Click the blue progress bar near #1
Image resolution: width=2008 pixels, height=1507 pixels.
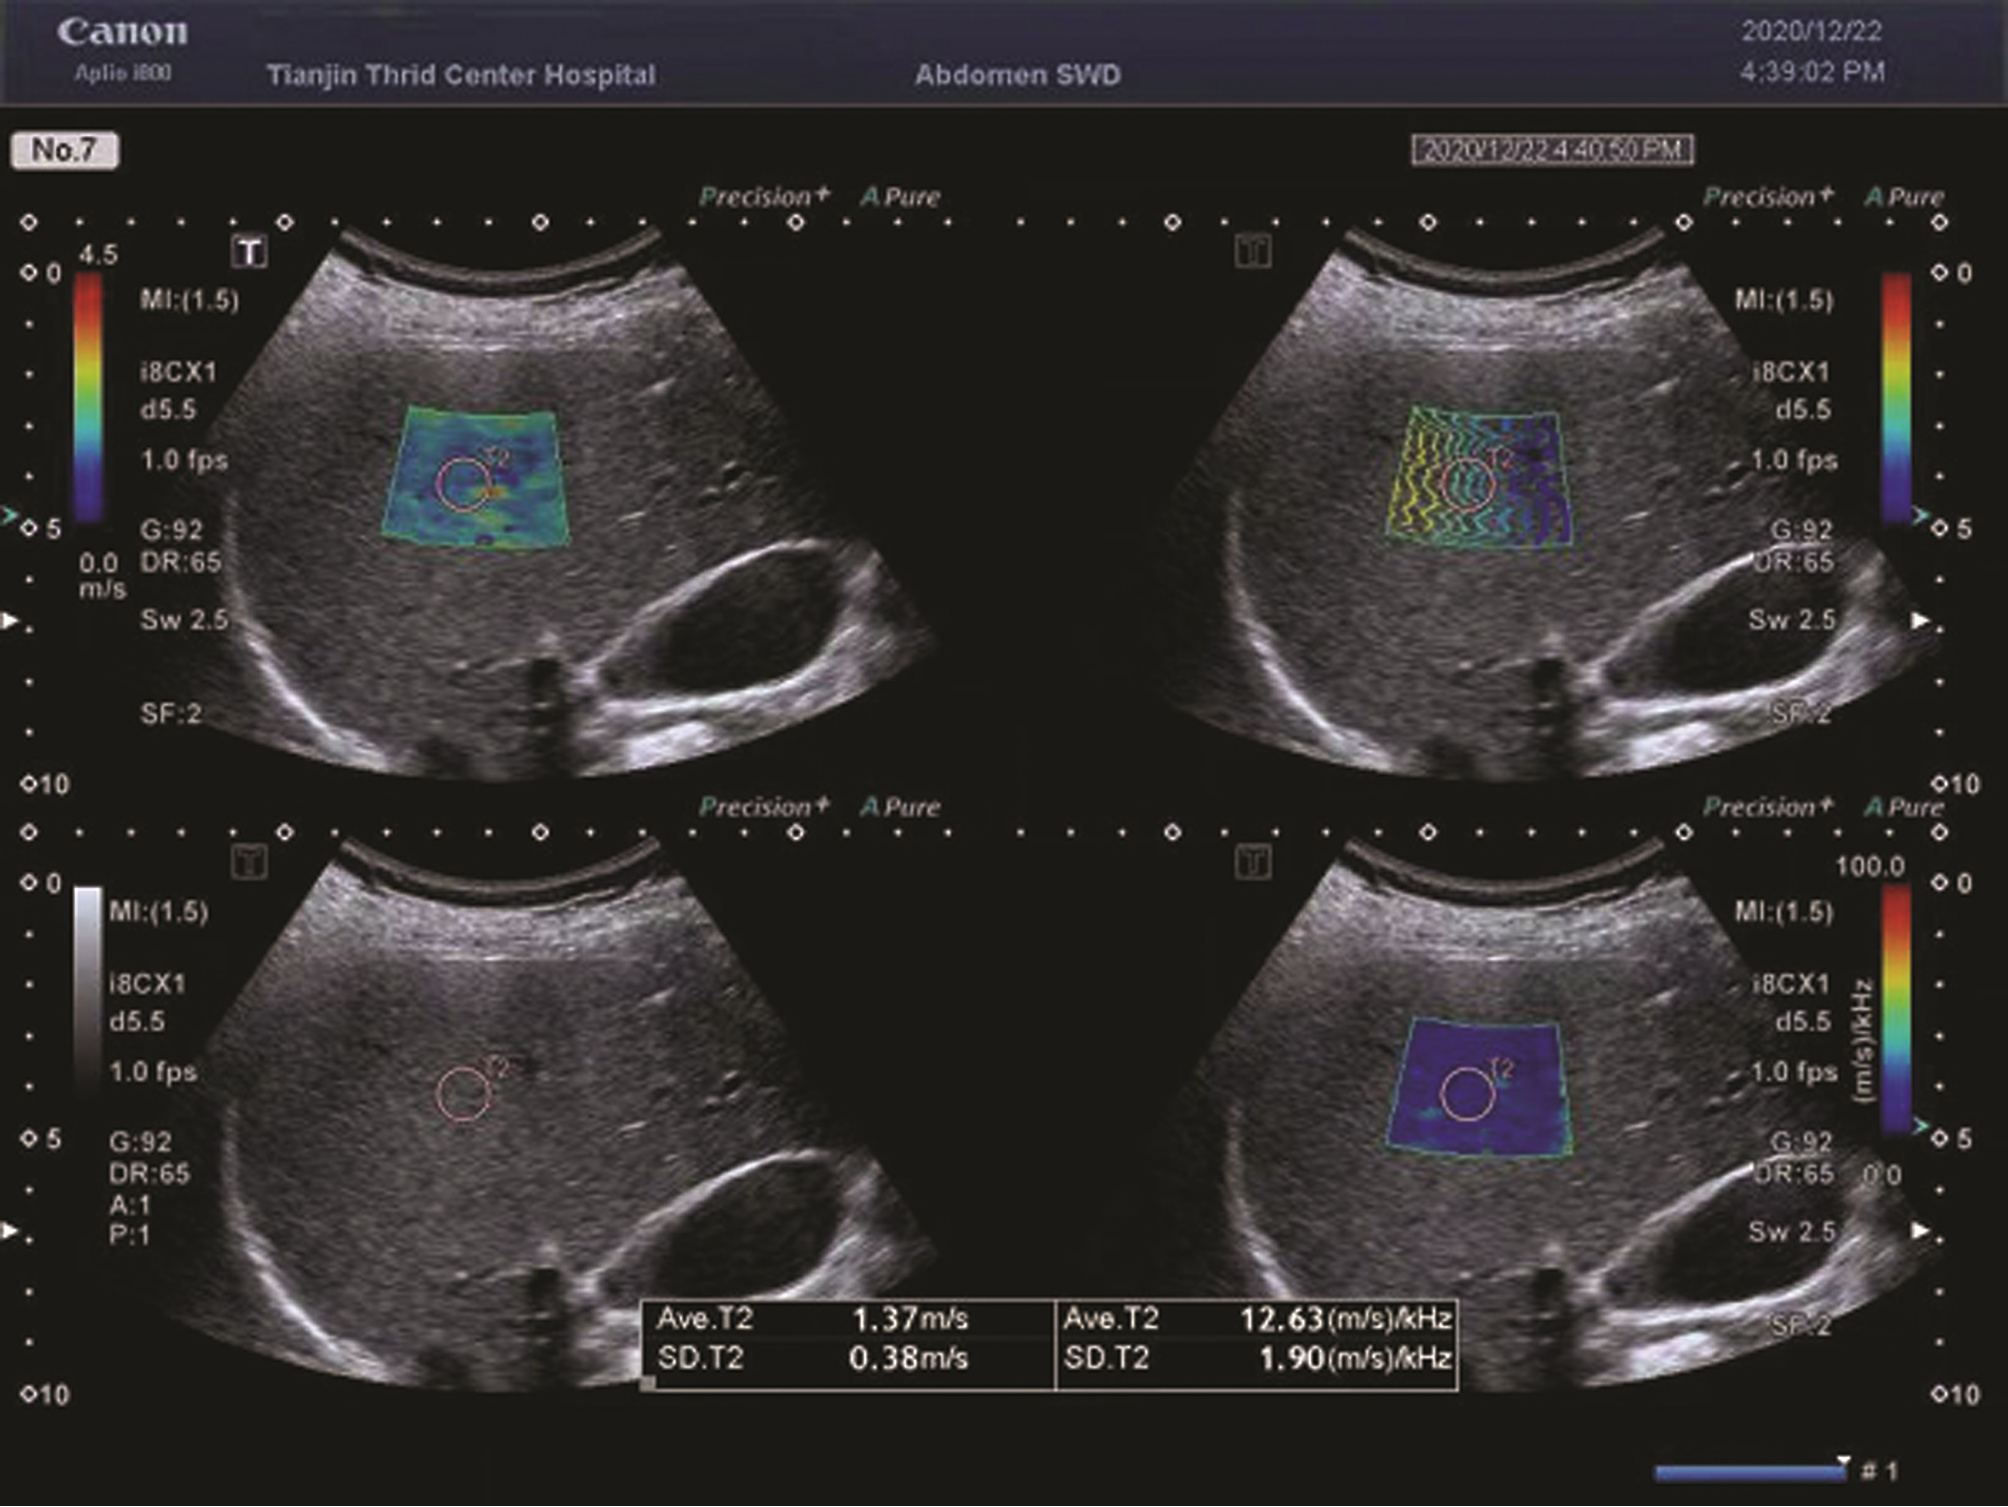pyautogui.click(x=1750, y=1472)
